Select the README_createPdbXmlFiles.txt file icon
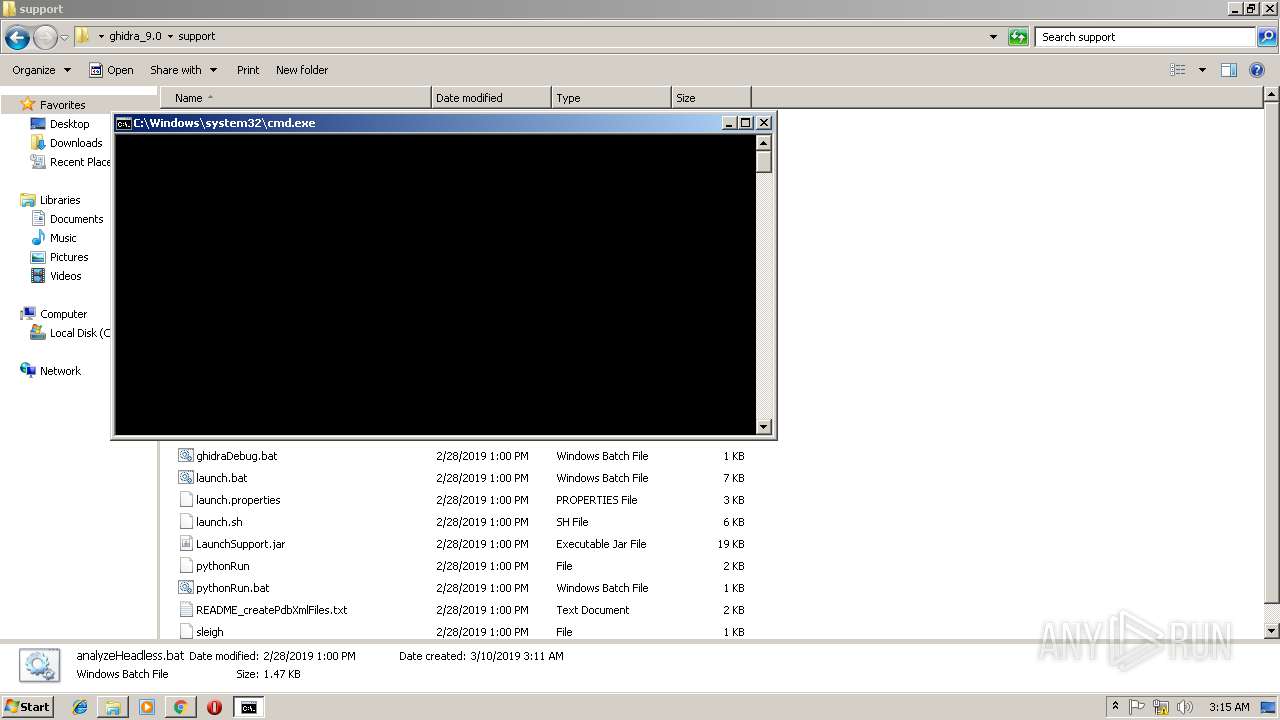 coord(186,610)
